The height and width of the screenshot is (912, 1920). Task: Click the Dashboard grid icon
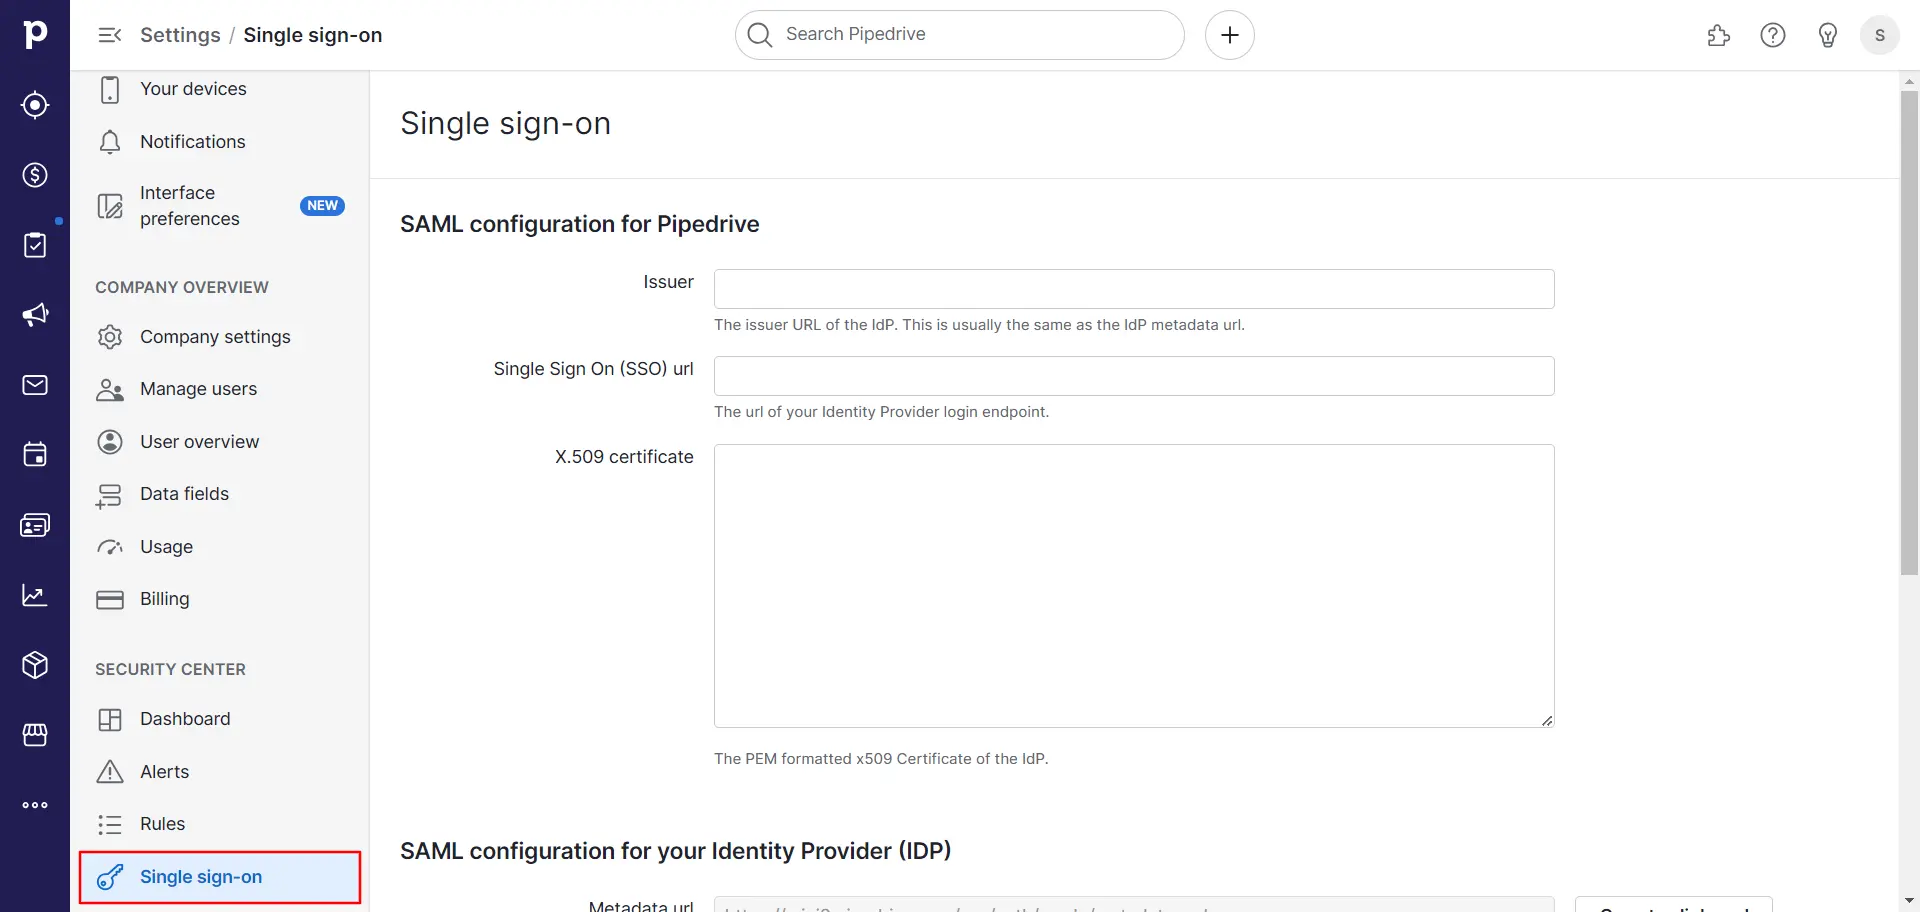[x=110, y=719]
